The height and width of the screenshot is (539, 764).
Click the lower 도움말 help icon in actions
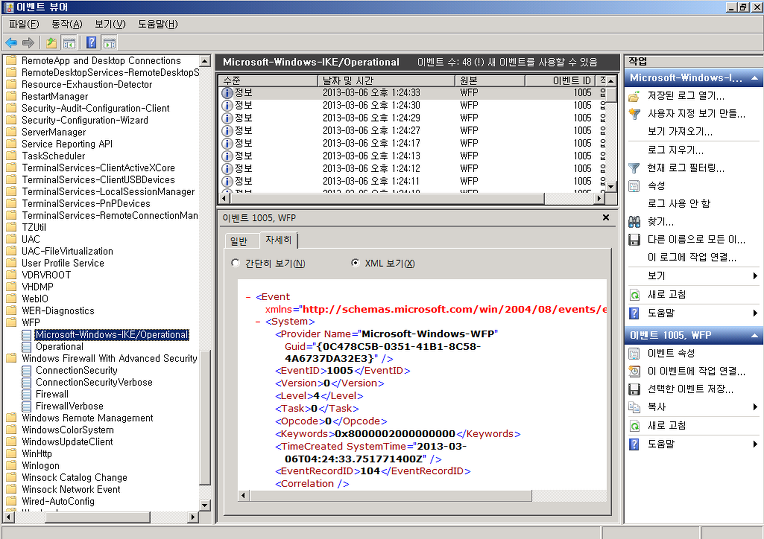(x=634, y=444)
